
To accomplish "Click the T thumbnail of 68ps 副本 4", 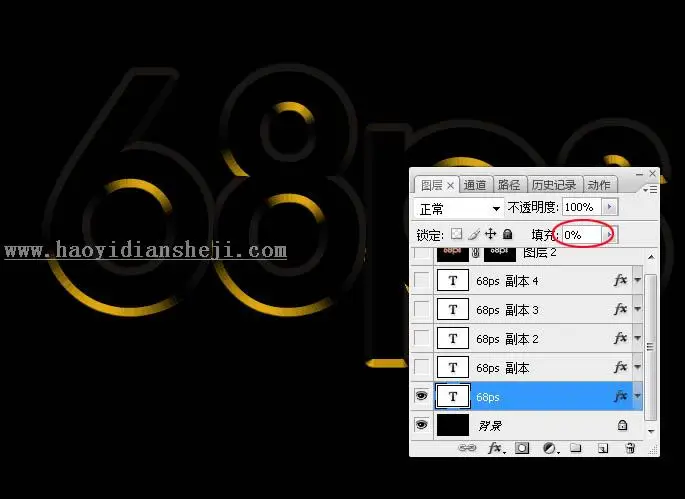I will pyautogui.click(x=453, y=280).
